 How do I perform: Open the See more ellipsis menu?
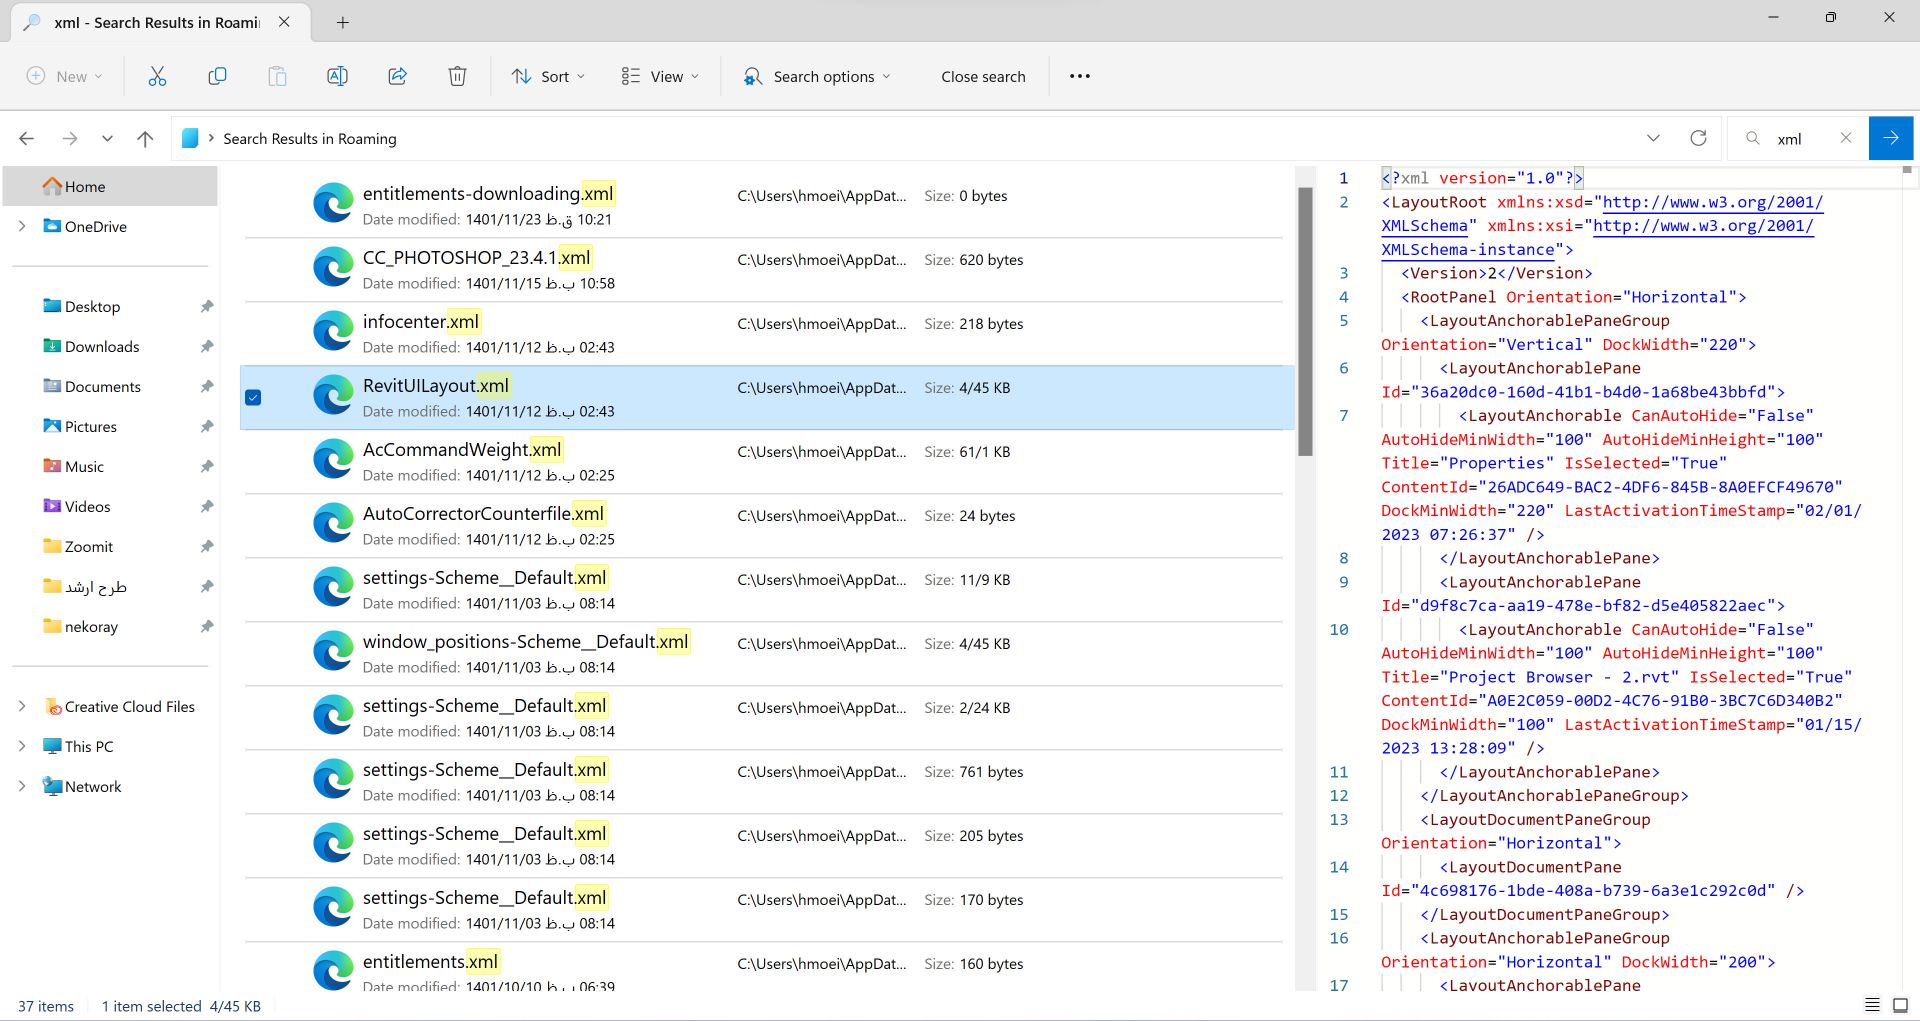[x=1079, y=76]
